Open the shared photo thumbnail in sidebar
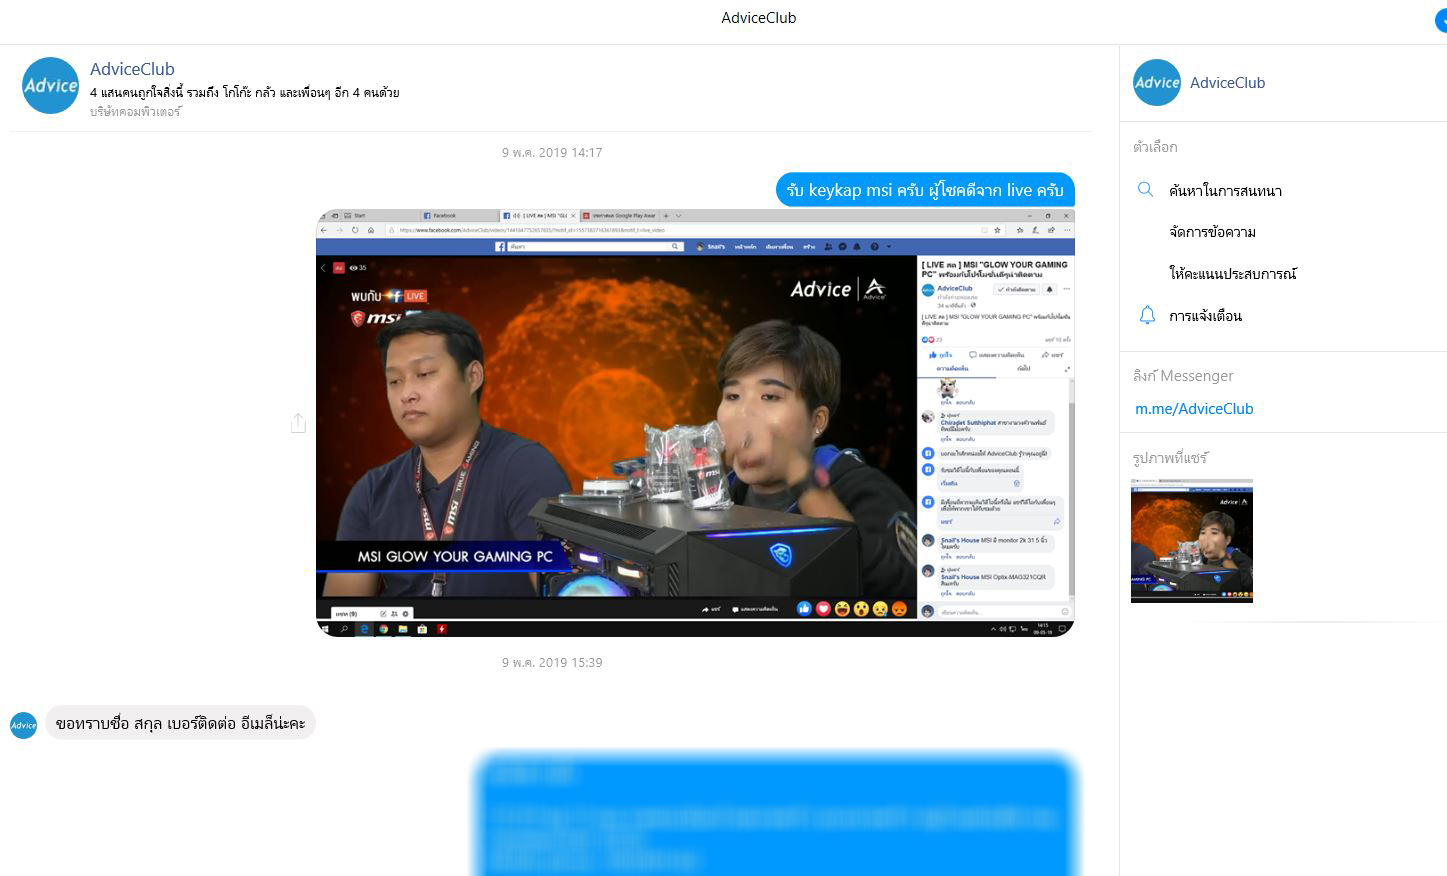 click(1192, 541)
